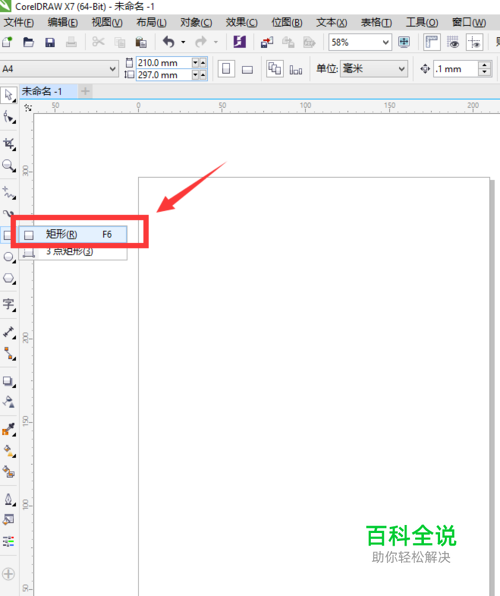Screen dimensions: 500x596
Task: Select the Drop Shadow tool
Action: 9,381
